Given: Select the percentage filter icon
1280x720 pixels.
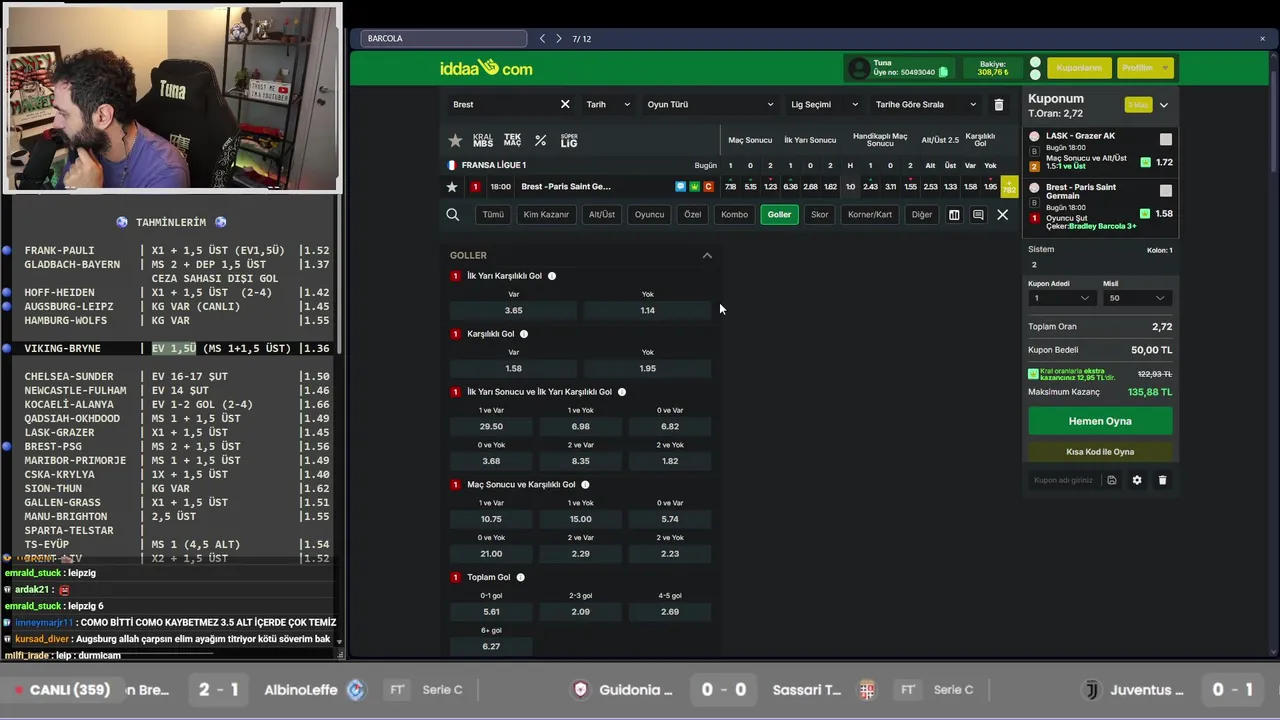Looking at the screenshot, I should tap(541, 141).
